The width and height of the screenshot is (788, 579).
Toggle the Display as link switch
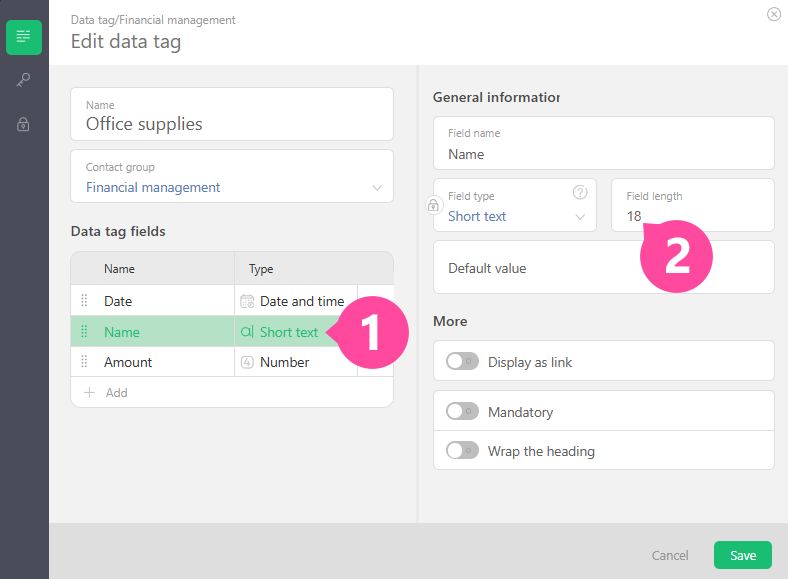(462, 361)
